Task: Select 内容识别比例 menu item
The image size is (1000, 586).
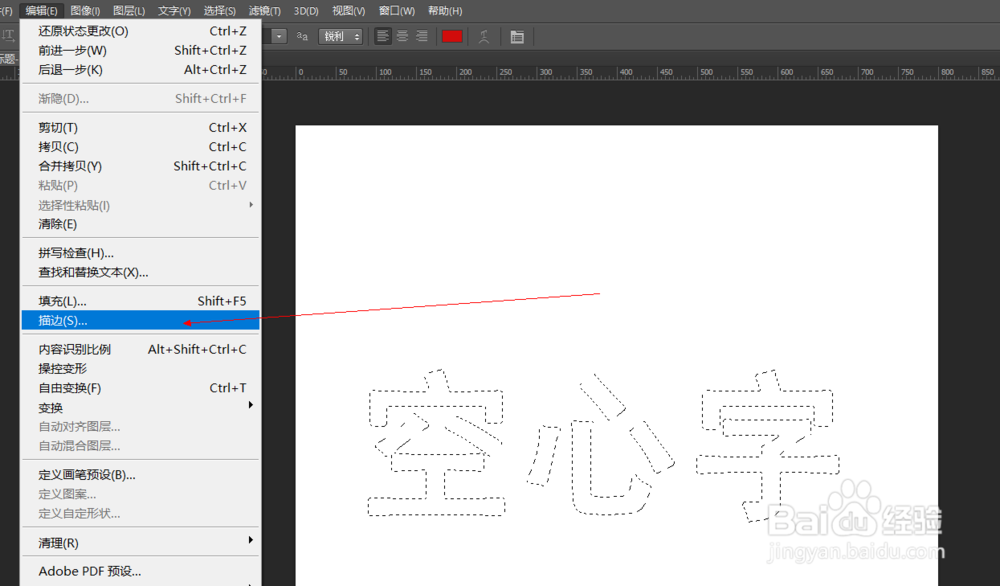Action: (140, 349)
